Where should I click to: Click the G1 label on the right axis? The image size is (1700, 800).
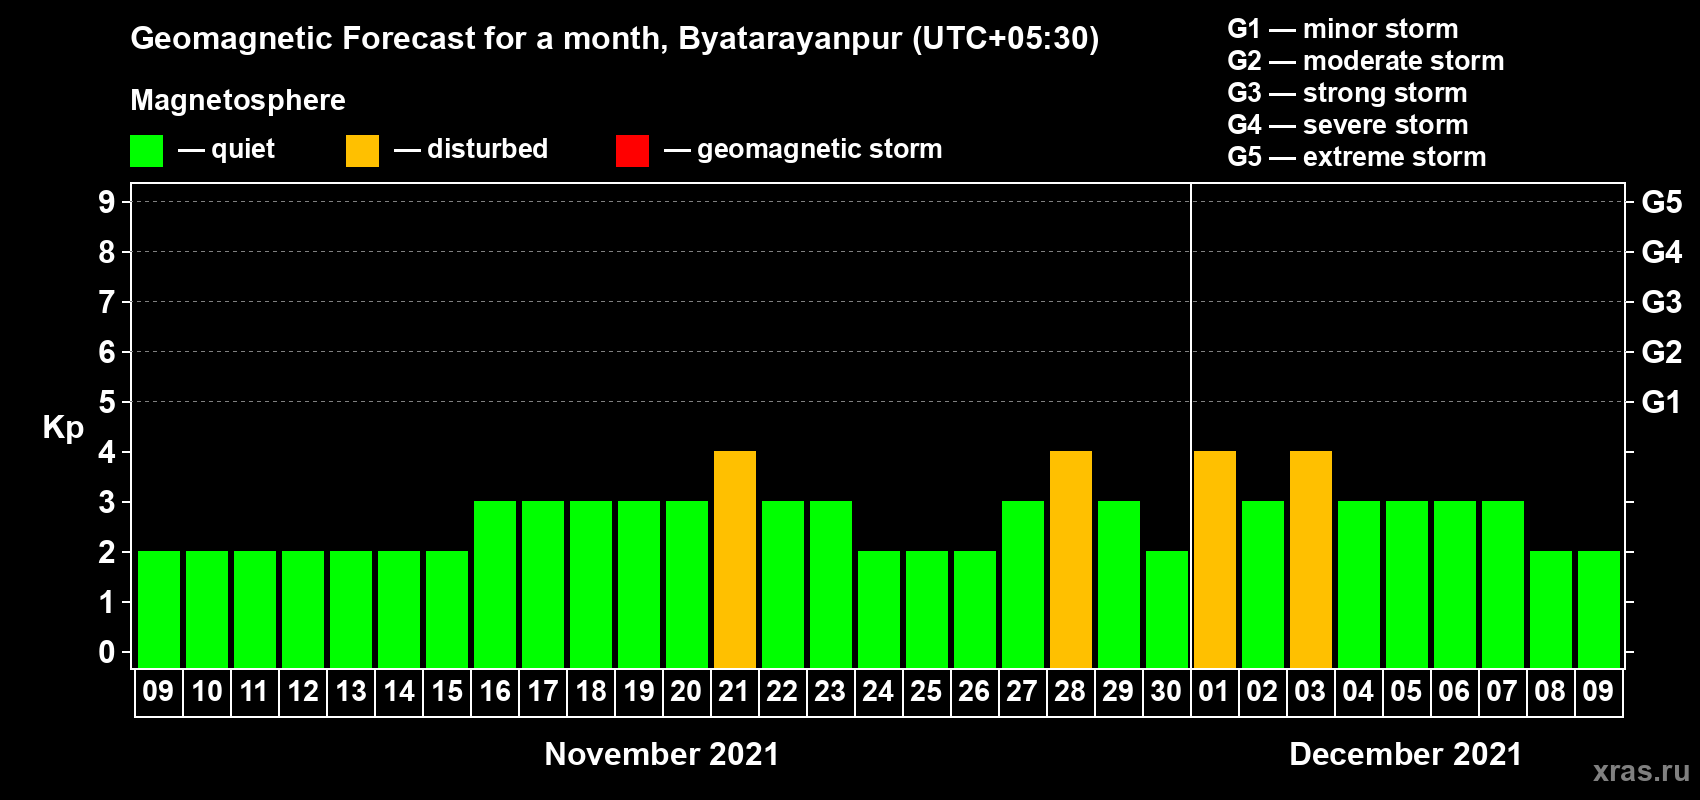[1662, 402]
